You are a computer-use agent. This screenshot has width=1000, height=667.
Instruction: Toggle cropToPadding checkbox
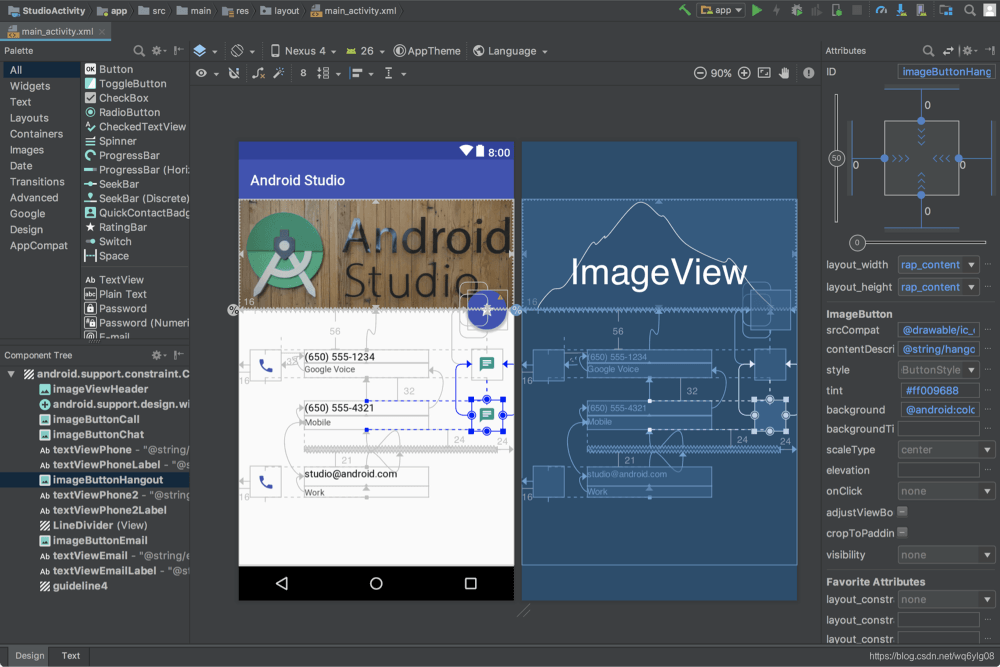pos(902,532)
